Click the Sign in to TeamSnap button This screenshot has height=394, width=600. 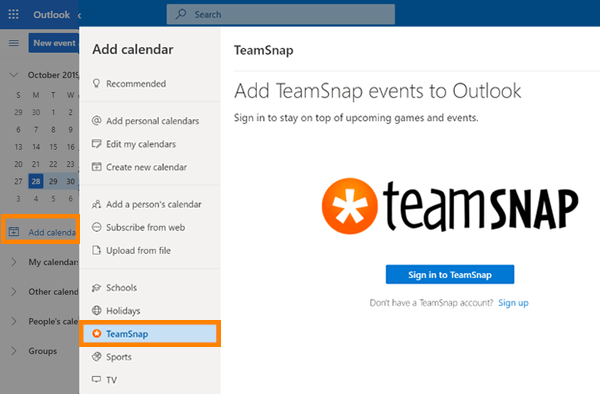[450, 274]
